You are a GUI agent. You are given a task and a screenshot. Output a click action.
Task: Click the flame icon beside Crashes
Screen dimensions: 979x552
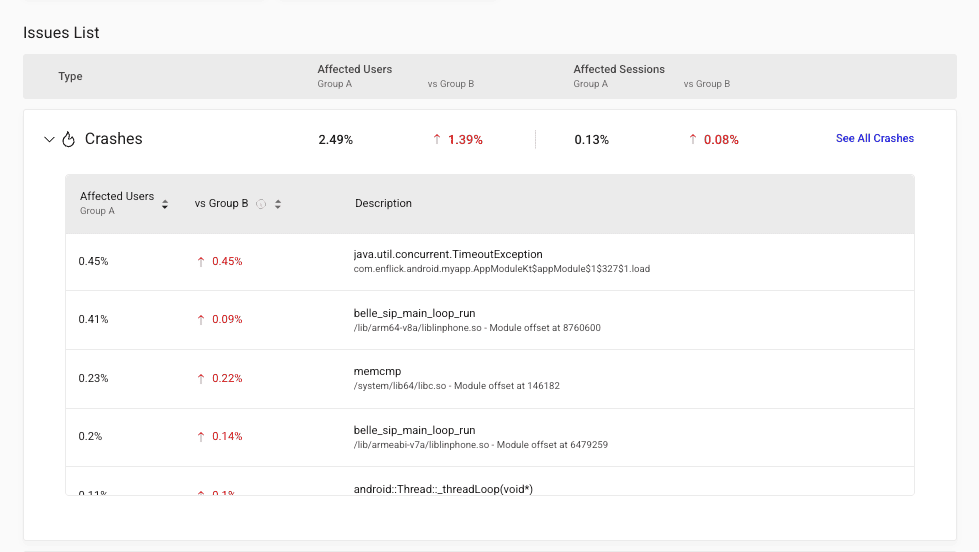[69, 140]
